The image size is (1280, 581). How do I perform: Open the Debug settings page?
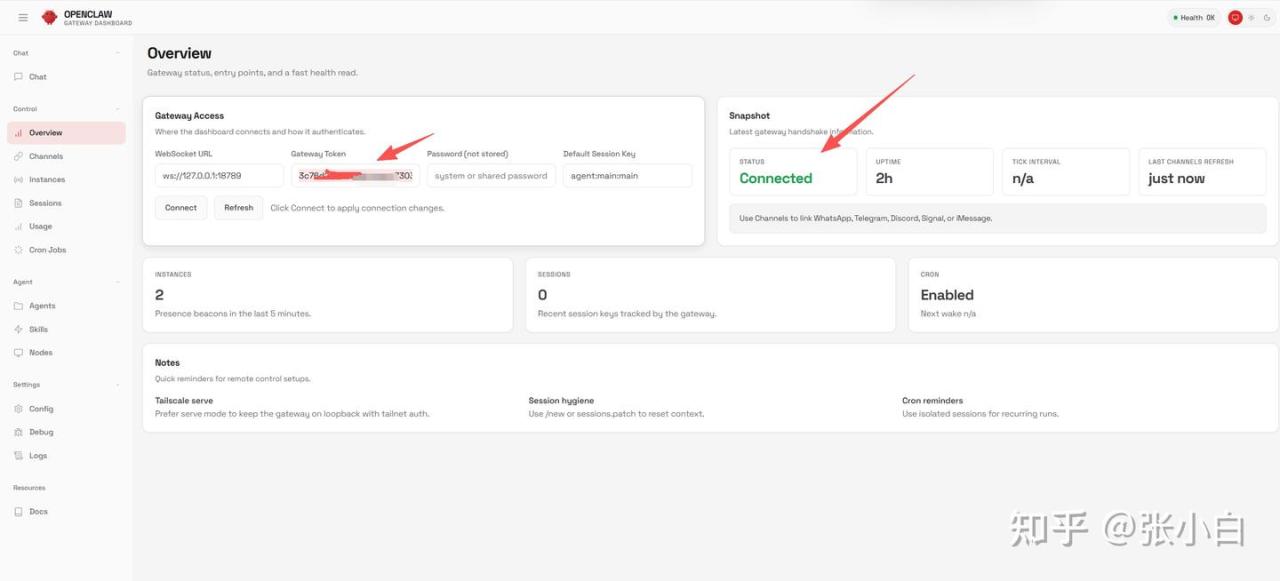41,432
